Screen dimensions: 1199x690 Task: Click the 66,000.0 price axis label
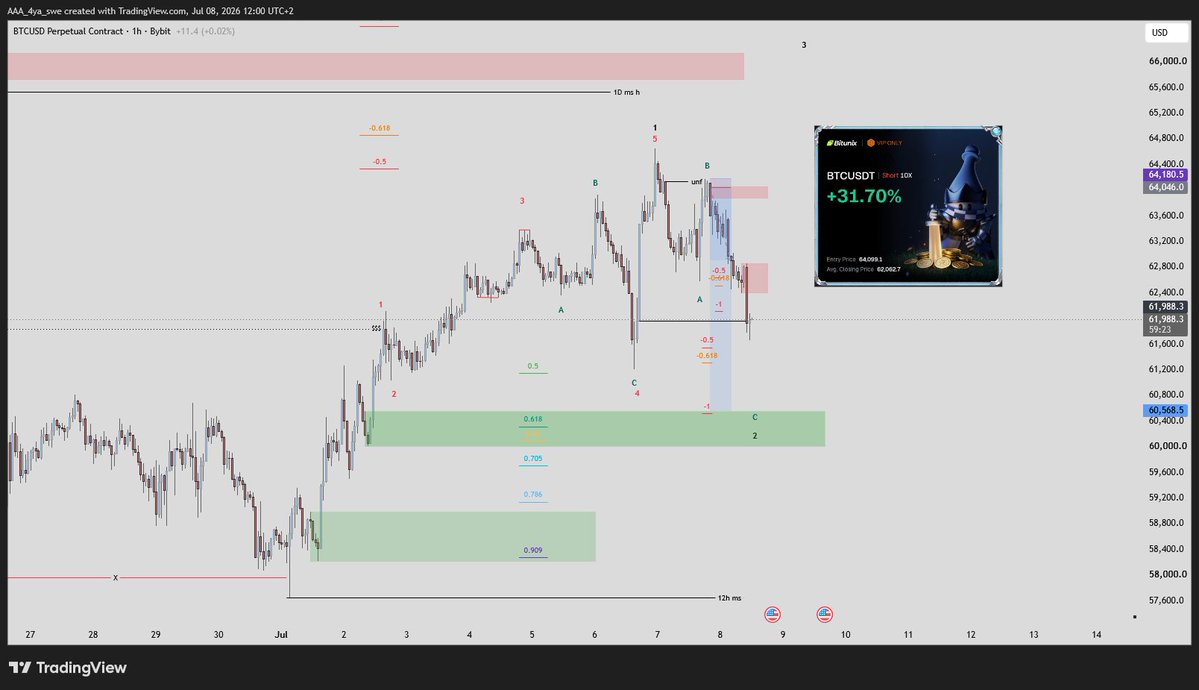tap(1168, 61)
